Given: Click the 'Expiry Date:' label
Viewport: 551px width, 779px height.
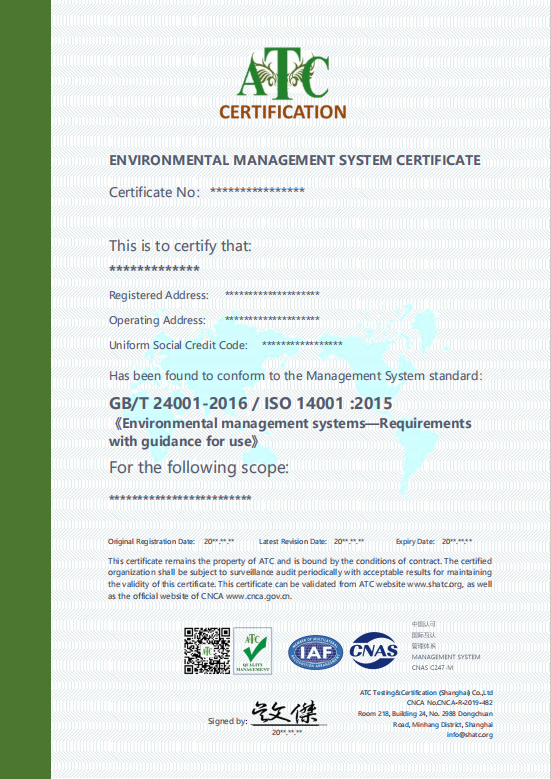Looking at the screenshot, I should click(415, 542).
